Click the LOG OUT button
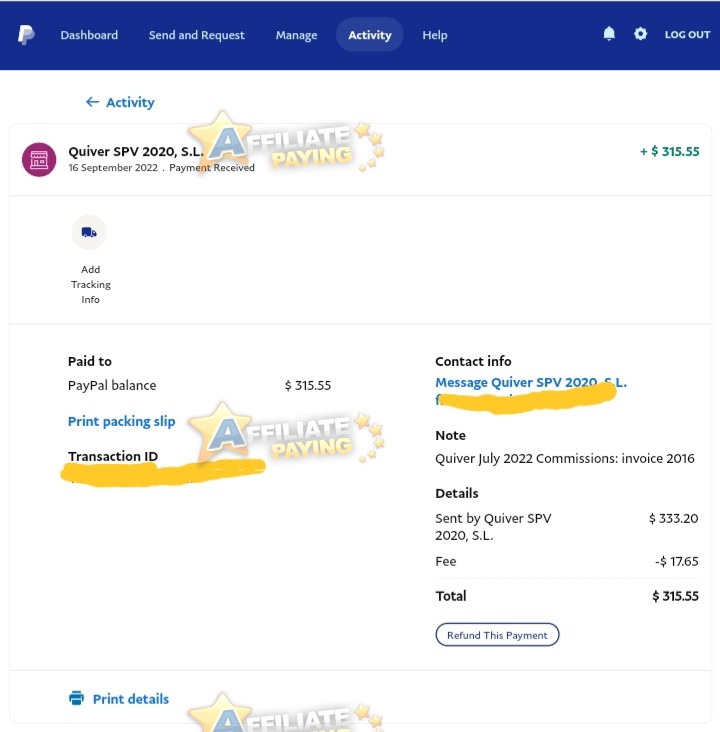This screenshot has height=732, width=720. click(x=687, y=35)
